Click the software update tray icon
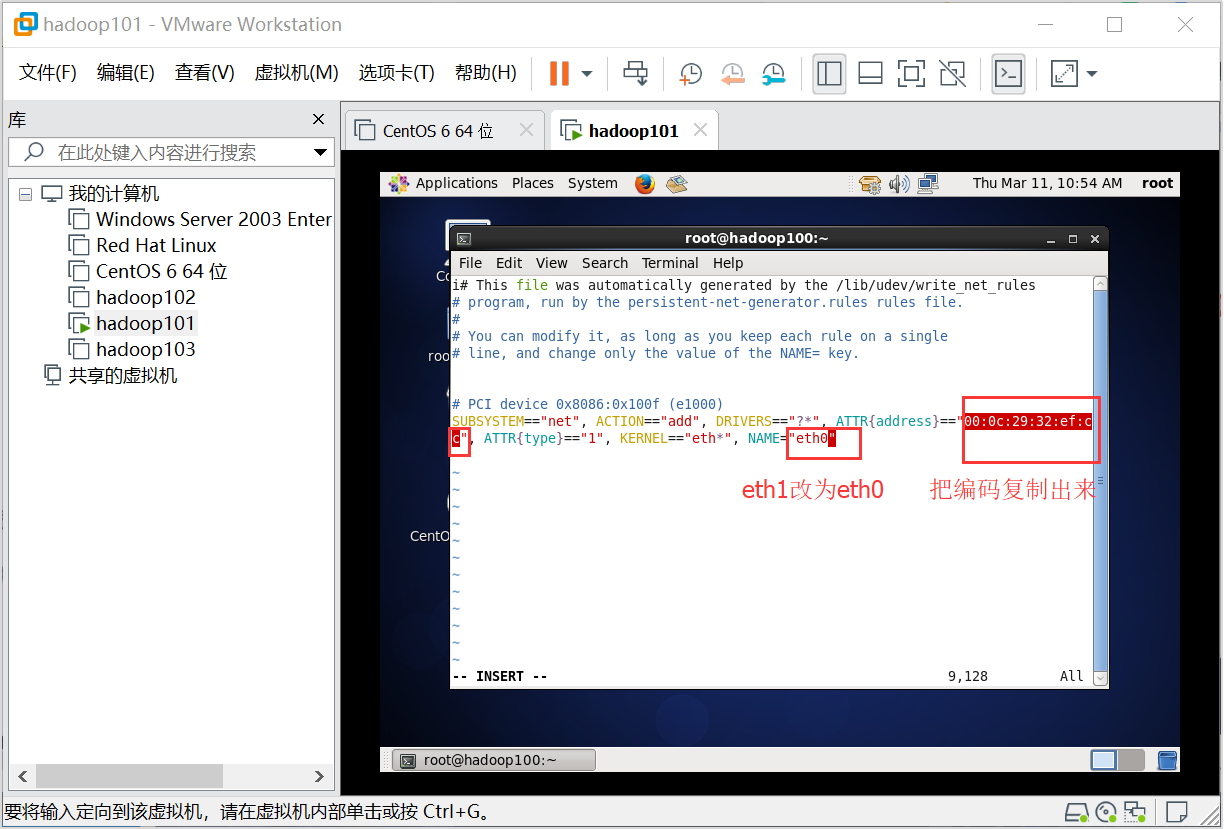The image size is (1224, 829). coord(870,184)
